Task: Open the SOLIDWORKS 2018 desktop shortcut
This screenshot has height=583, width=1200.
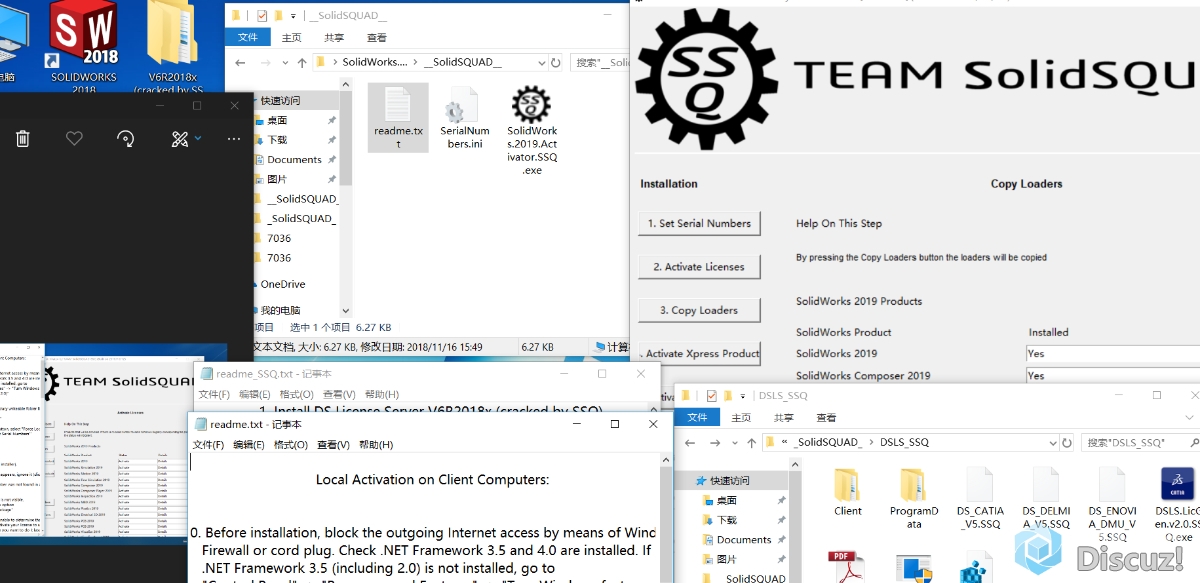Action: point(84,47)
